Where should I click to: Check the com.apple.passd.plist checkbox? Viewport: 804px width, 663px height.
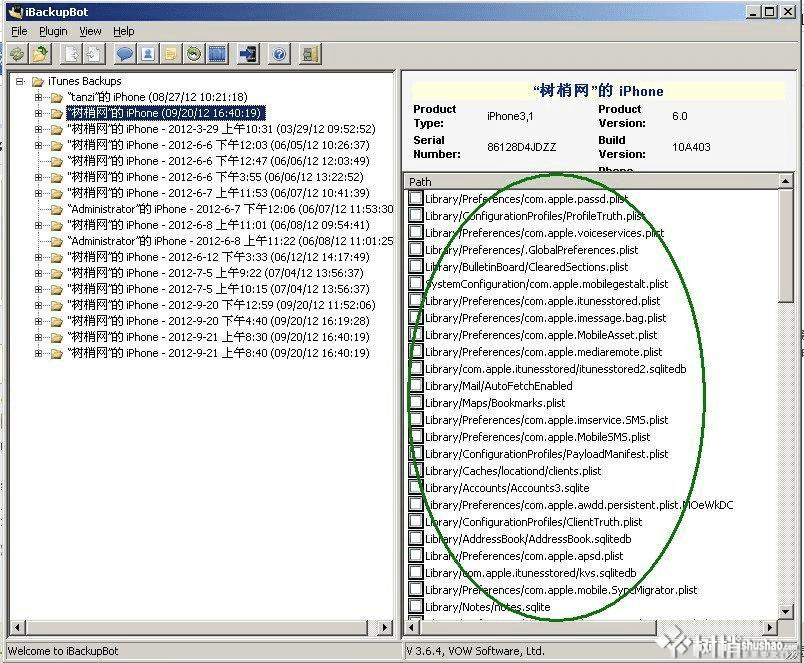[416, 198]
